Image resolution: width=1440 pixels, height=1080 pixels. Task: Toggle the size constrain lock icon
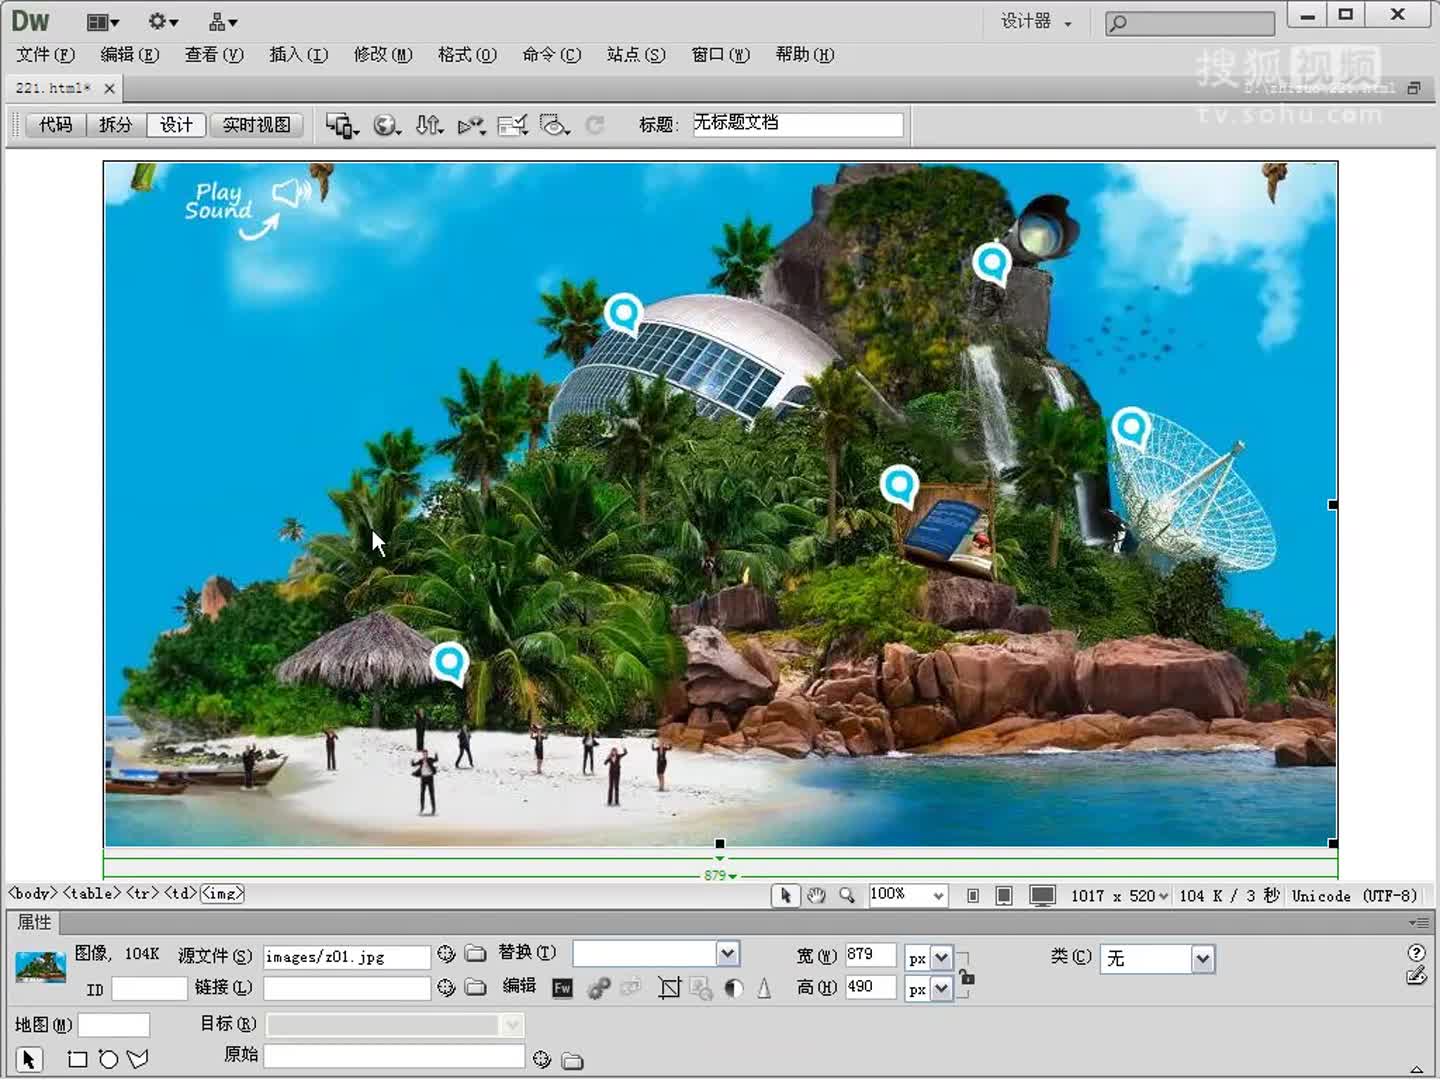pos(967,977)
